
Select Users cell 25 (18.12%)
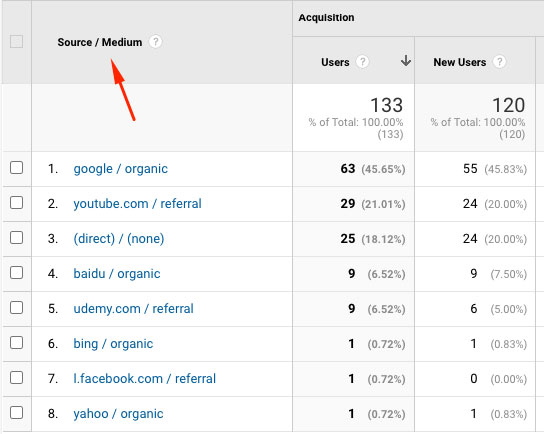373,239
